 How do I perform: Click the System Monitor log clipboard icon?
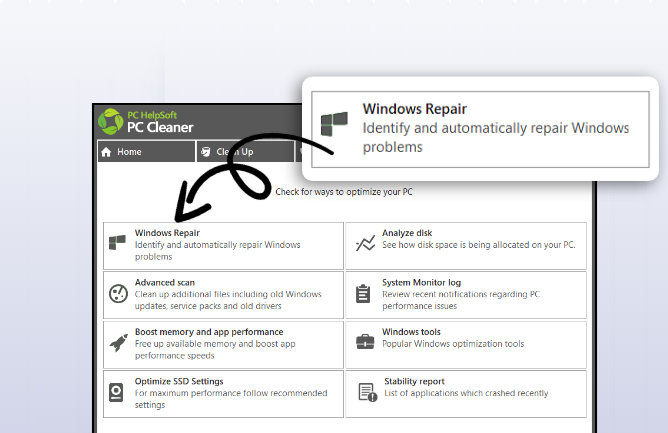(x=365, y=293)
